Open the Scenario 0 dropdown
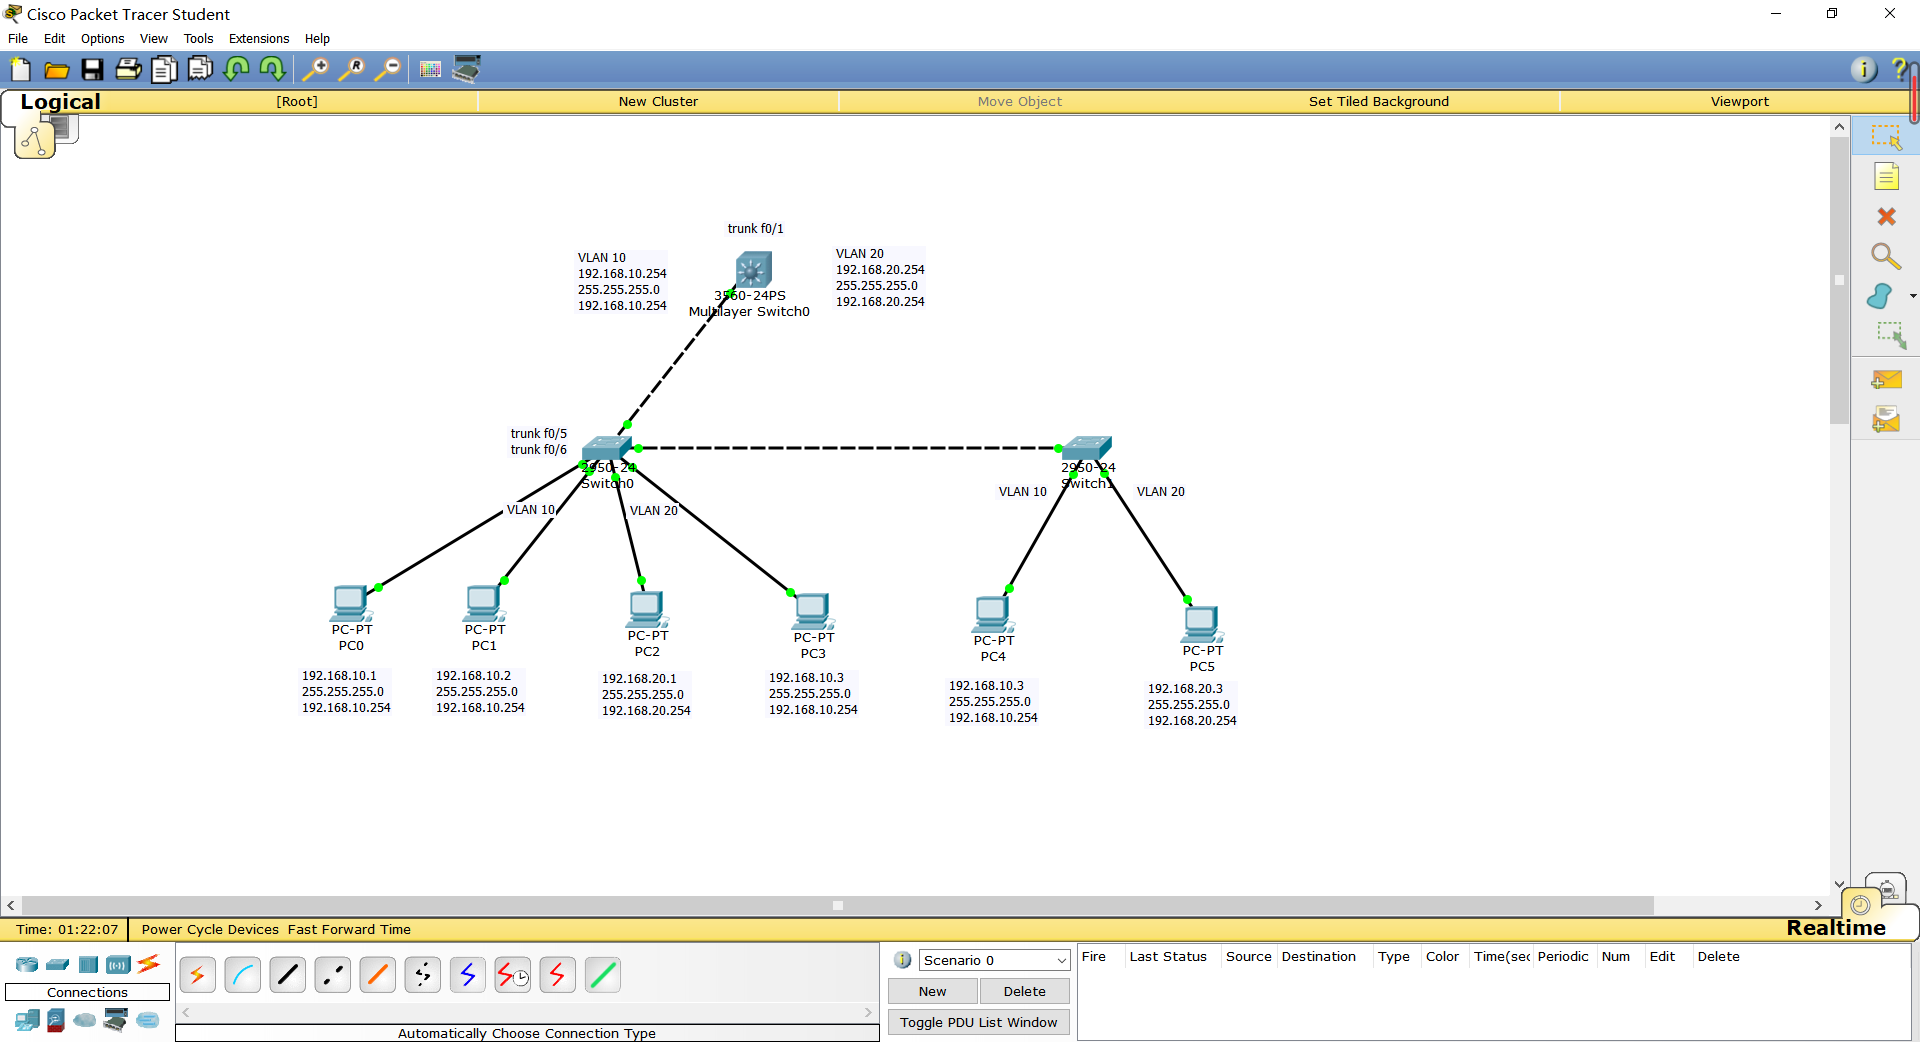Screen dimensions: 1920x1042 [994, 960]
